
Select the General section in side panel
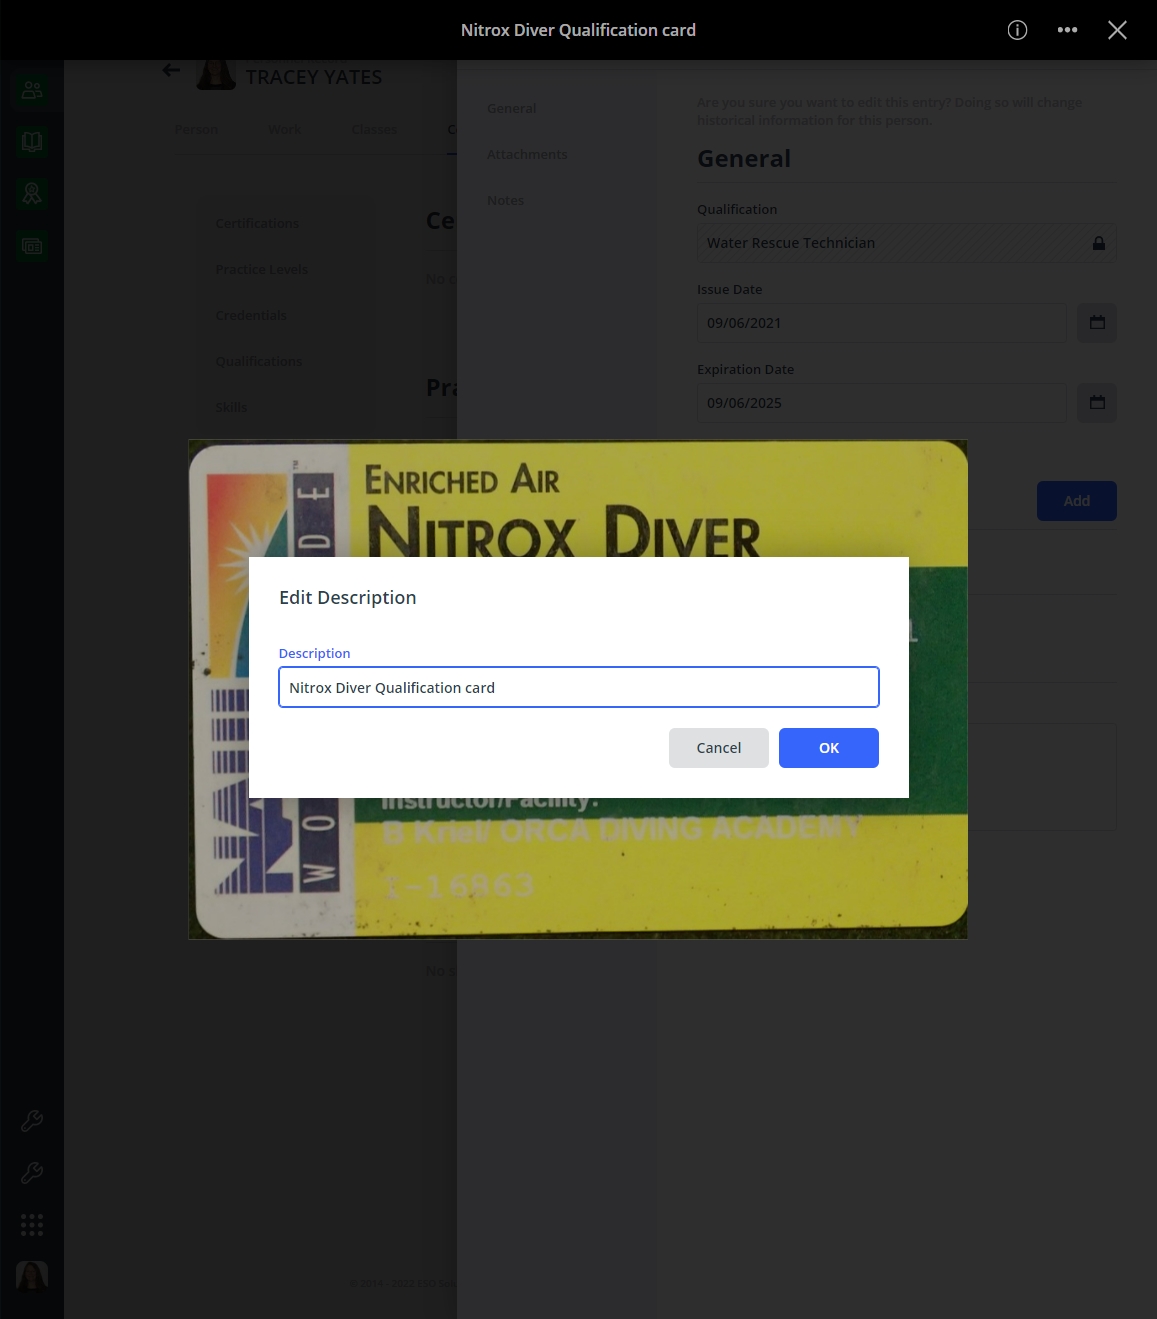point(511,108)
